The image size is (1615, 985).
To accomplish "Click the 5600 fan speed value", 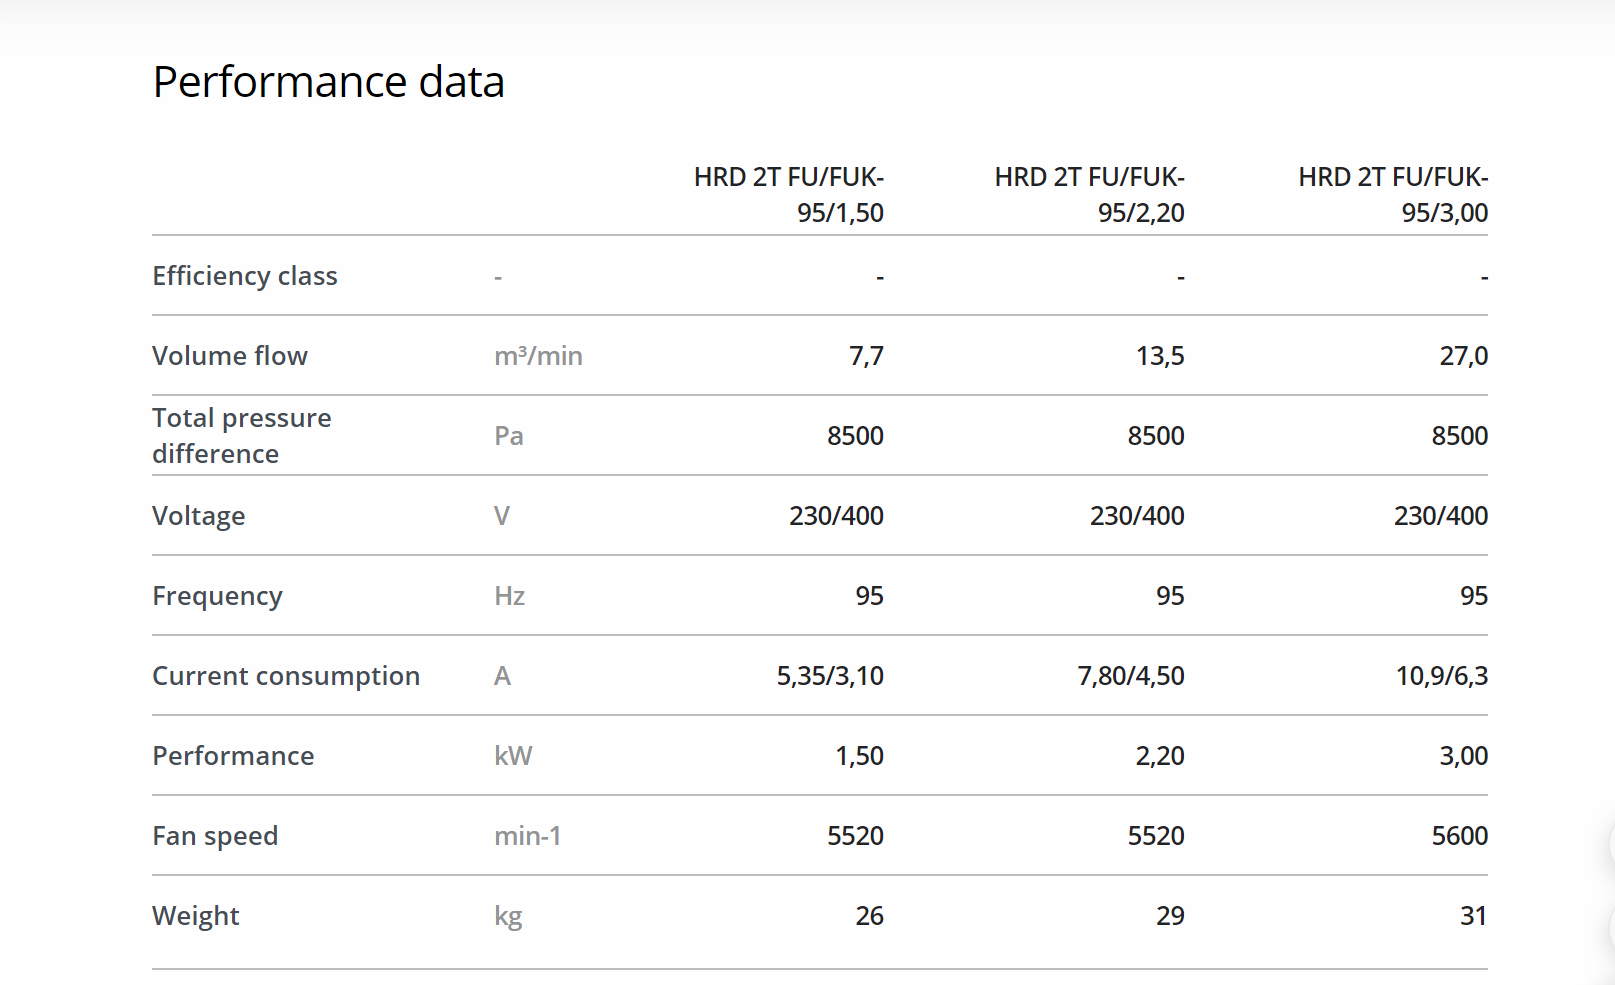I will click(1459, 836).
